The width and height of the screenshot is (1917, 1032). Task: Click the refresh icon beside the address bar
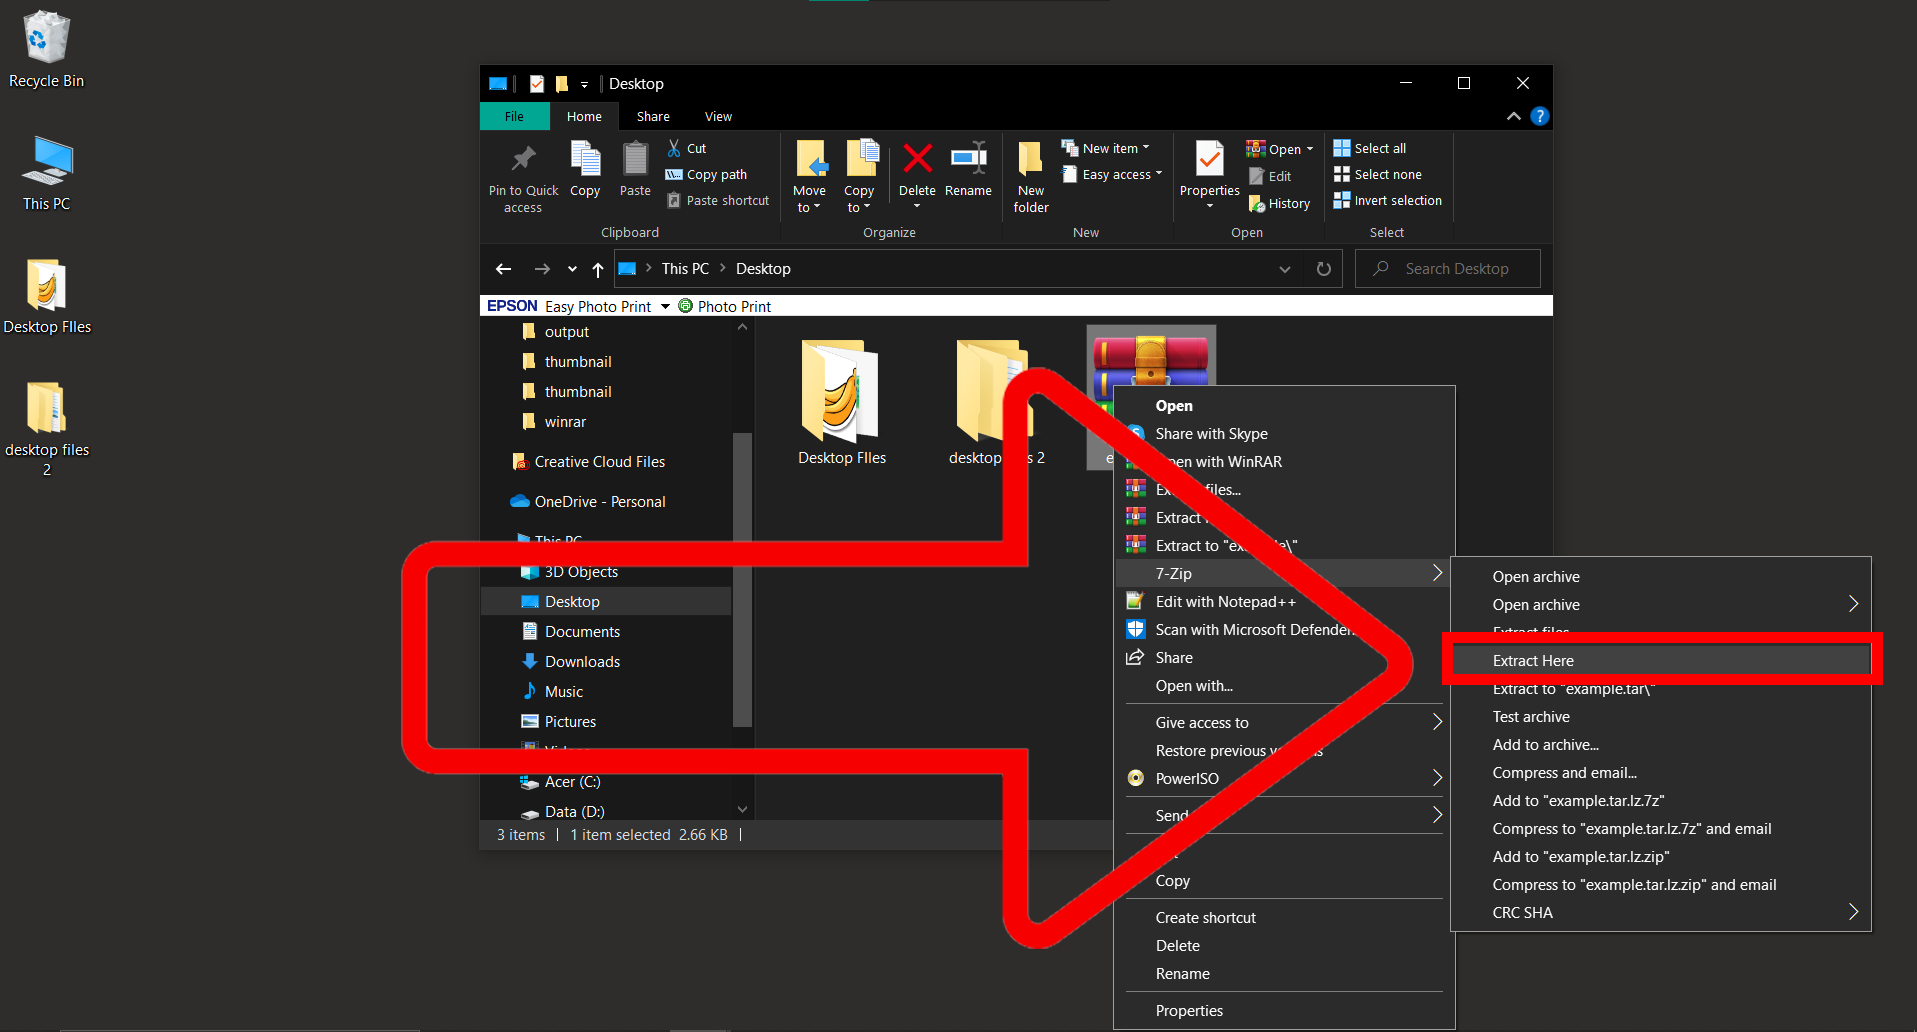tap(1323, 268)
